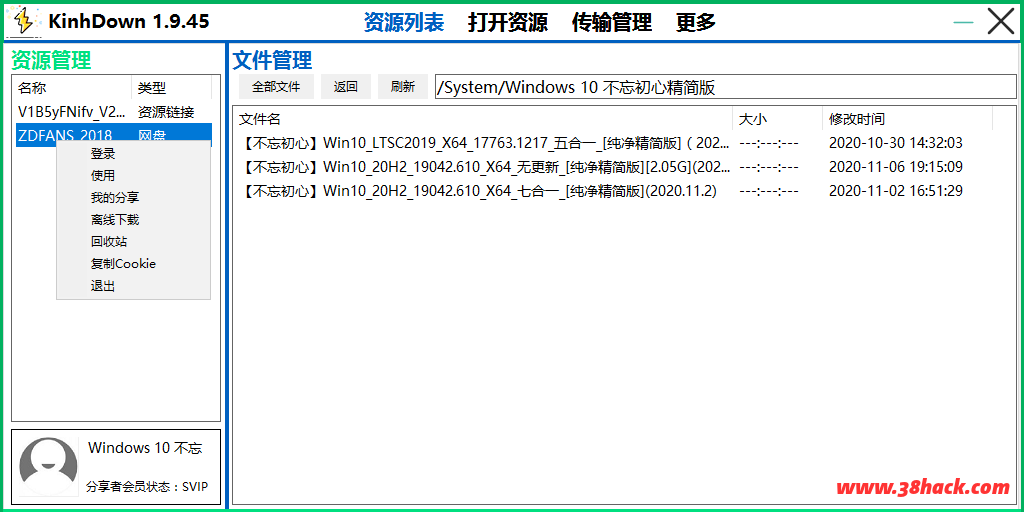Viewport: 1024px width, 512px height.
Task: Sort files by the 修改时间 column header
Action: point(857,119)
